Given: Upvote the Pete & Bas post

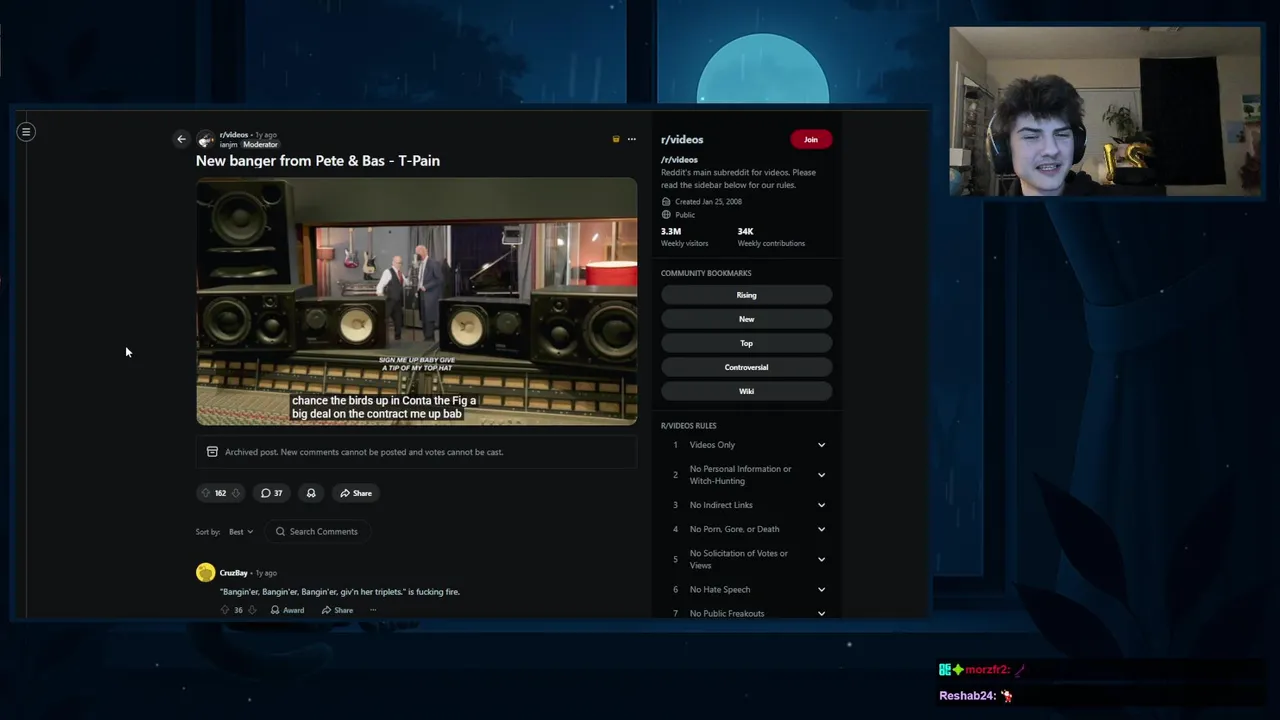Looking at the screenshot, I should tap(206, 493).
